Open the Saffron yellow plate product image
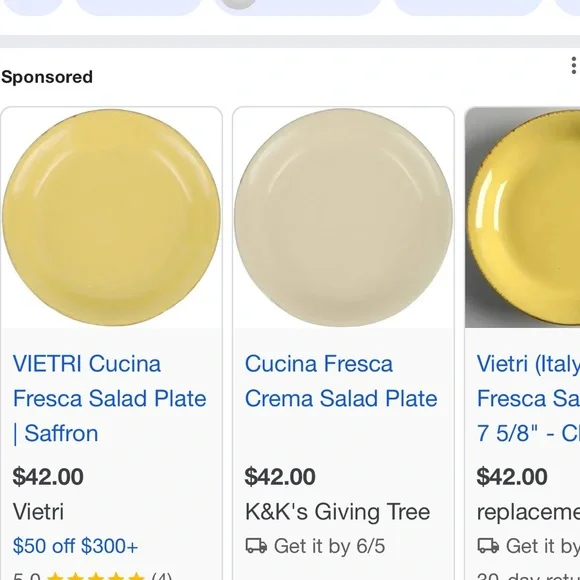The height and width of the screenshot is (580, 580). pos(111,218)
